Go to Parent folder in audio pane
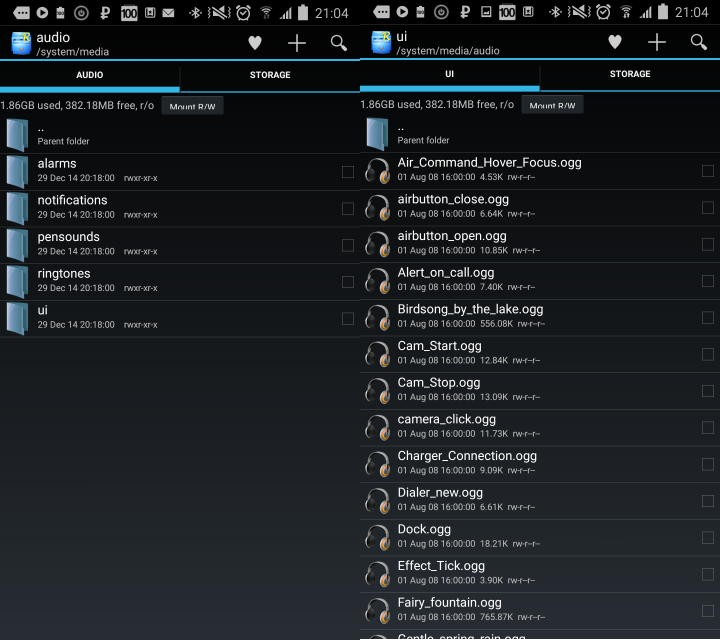Screen dimensions: 720x640 (180, 135)
